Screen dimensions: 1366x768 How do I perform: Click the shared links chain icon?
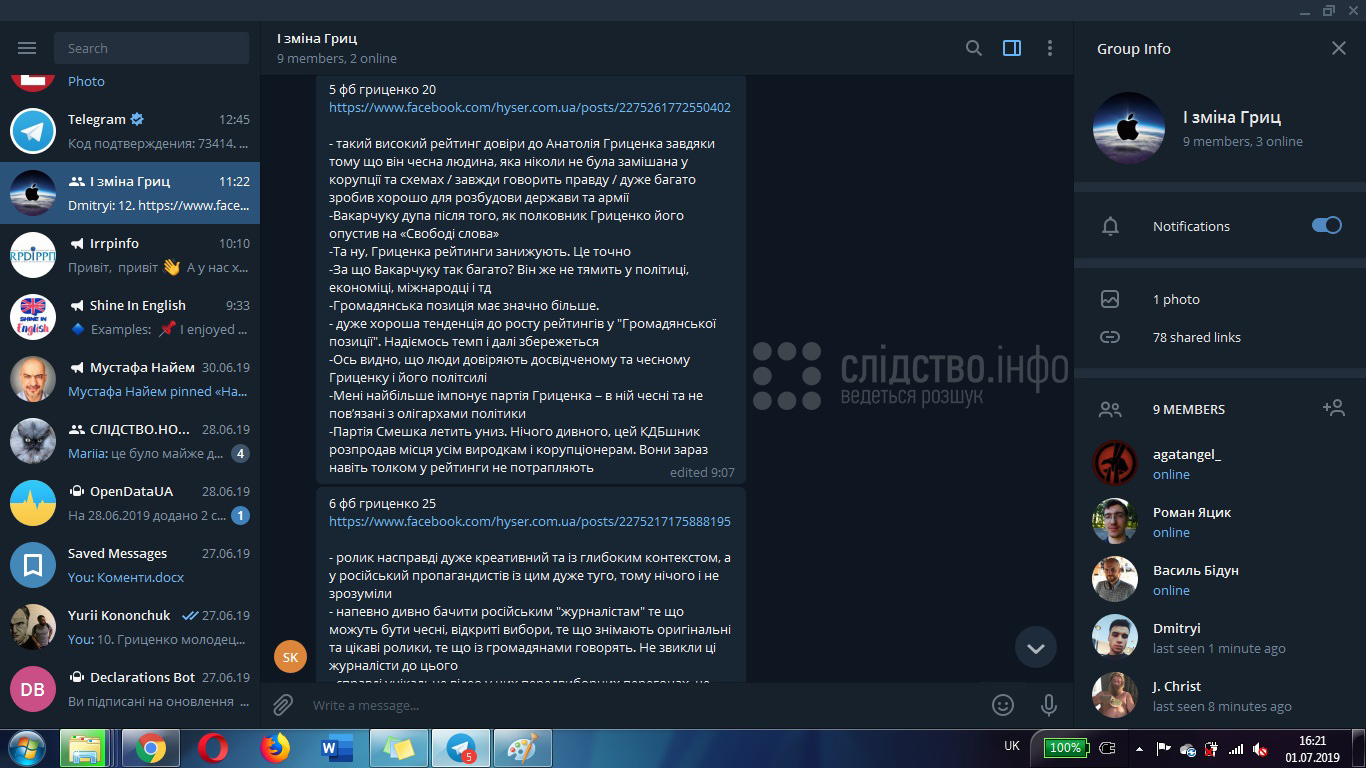click(1110, 337)
